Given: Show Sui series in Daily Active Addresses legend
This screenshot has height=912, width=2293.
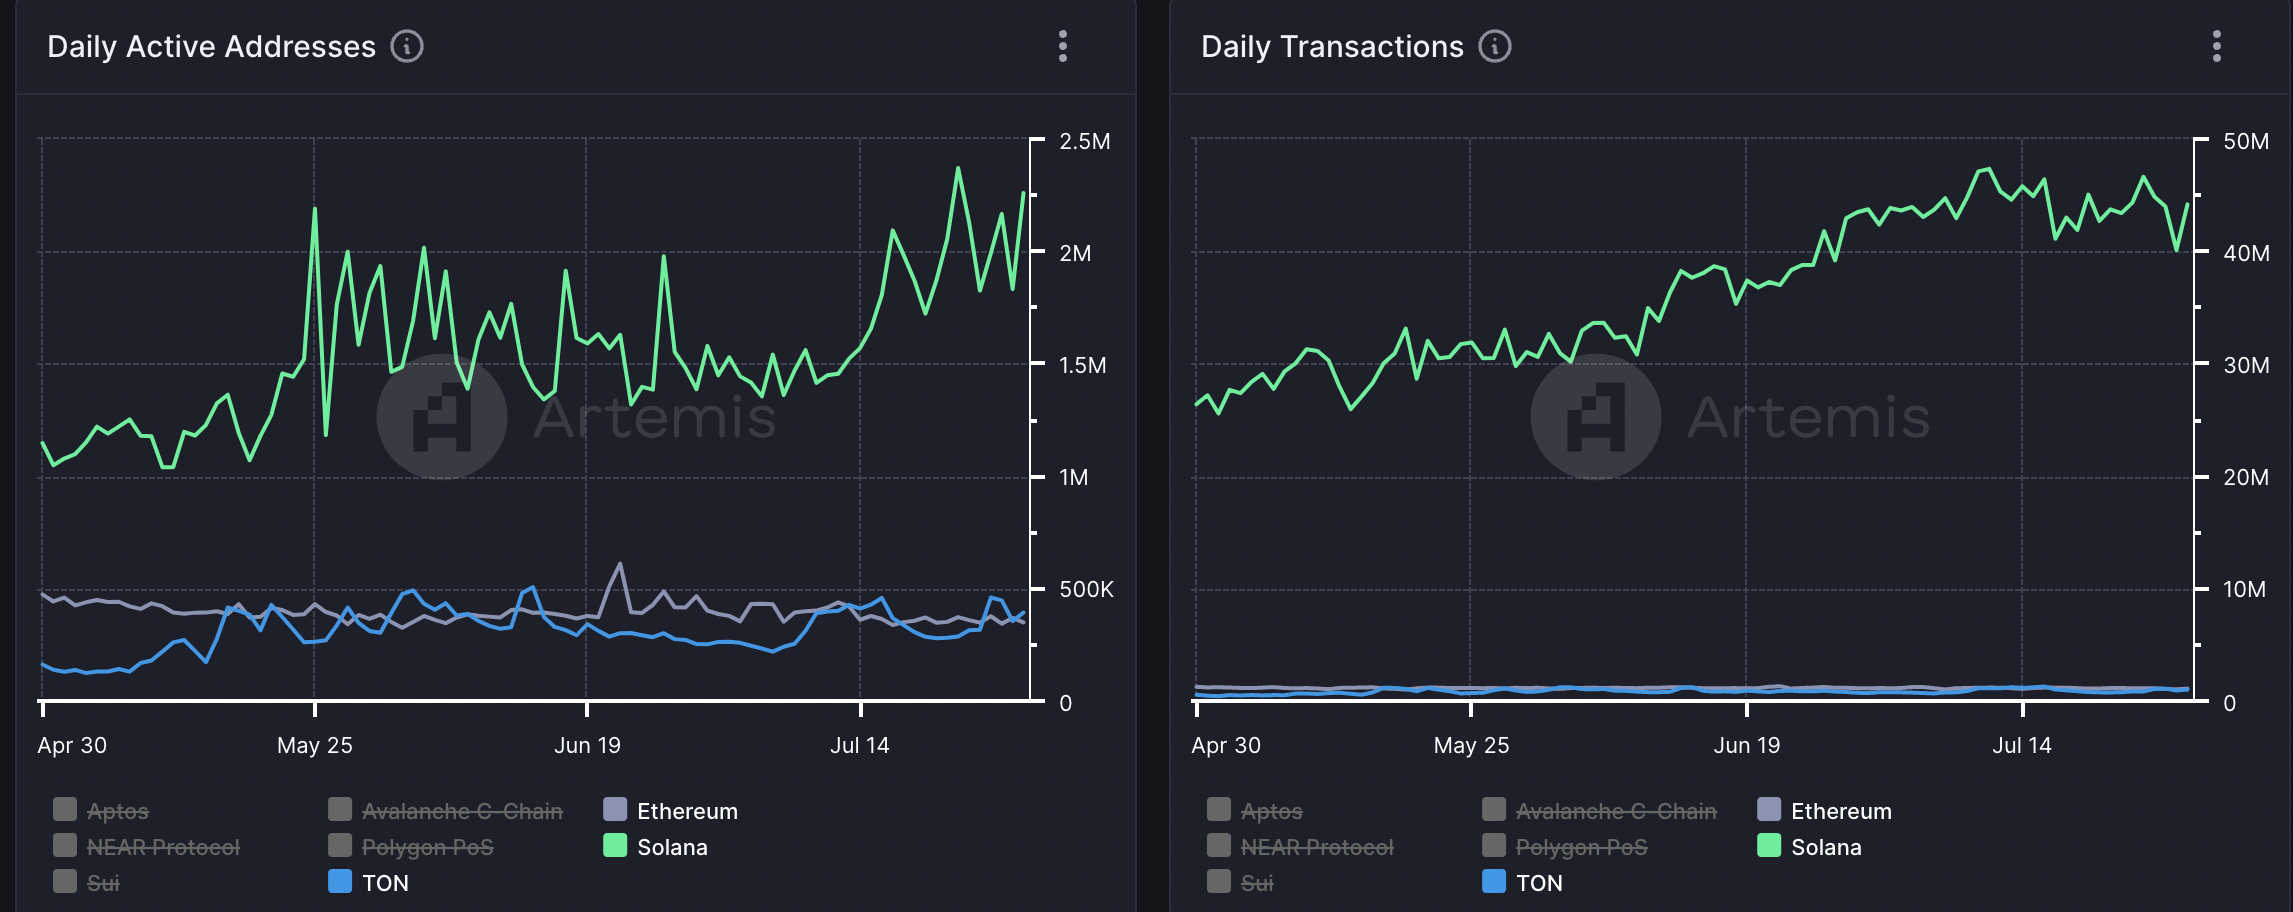Looking at the screenshot, I should click(102, 883).
